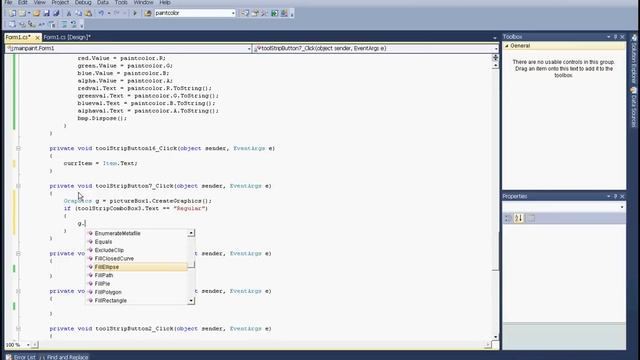640x360 pixels.
Task: Click the Redo toolbar icon
Action: coord(117,13)
